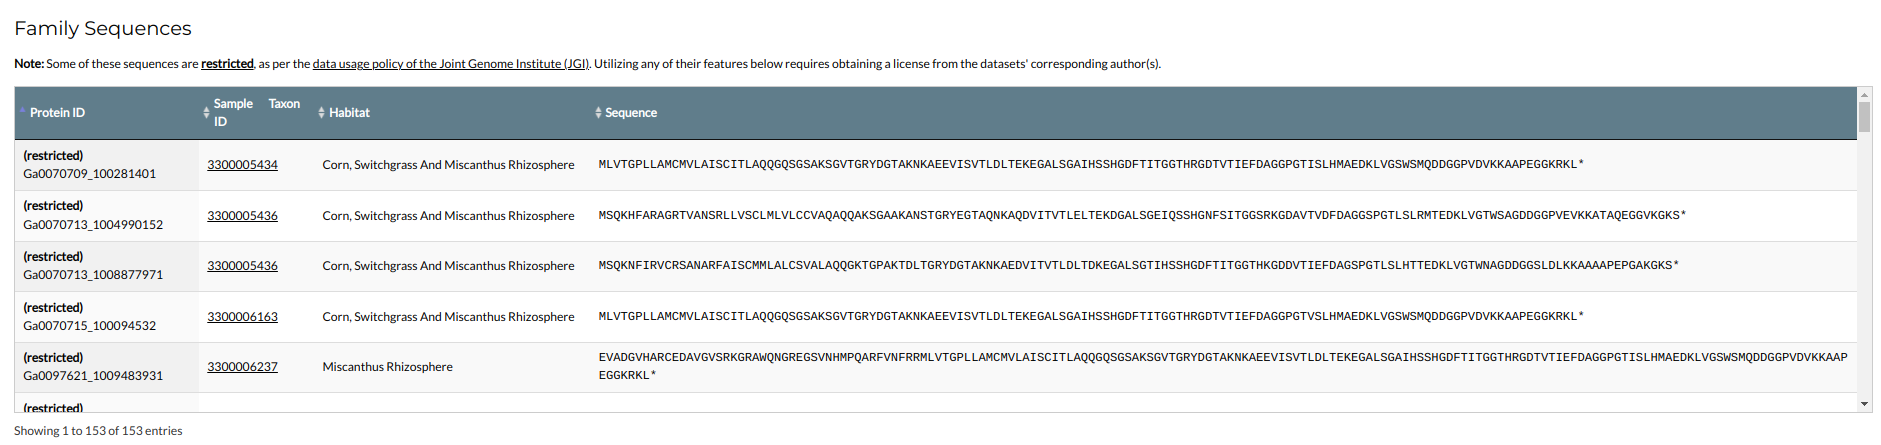Click the Protein ID sort arrow icon

tap(22, 112)
